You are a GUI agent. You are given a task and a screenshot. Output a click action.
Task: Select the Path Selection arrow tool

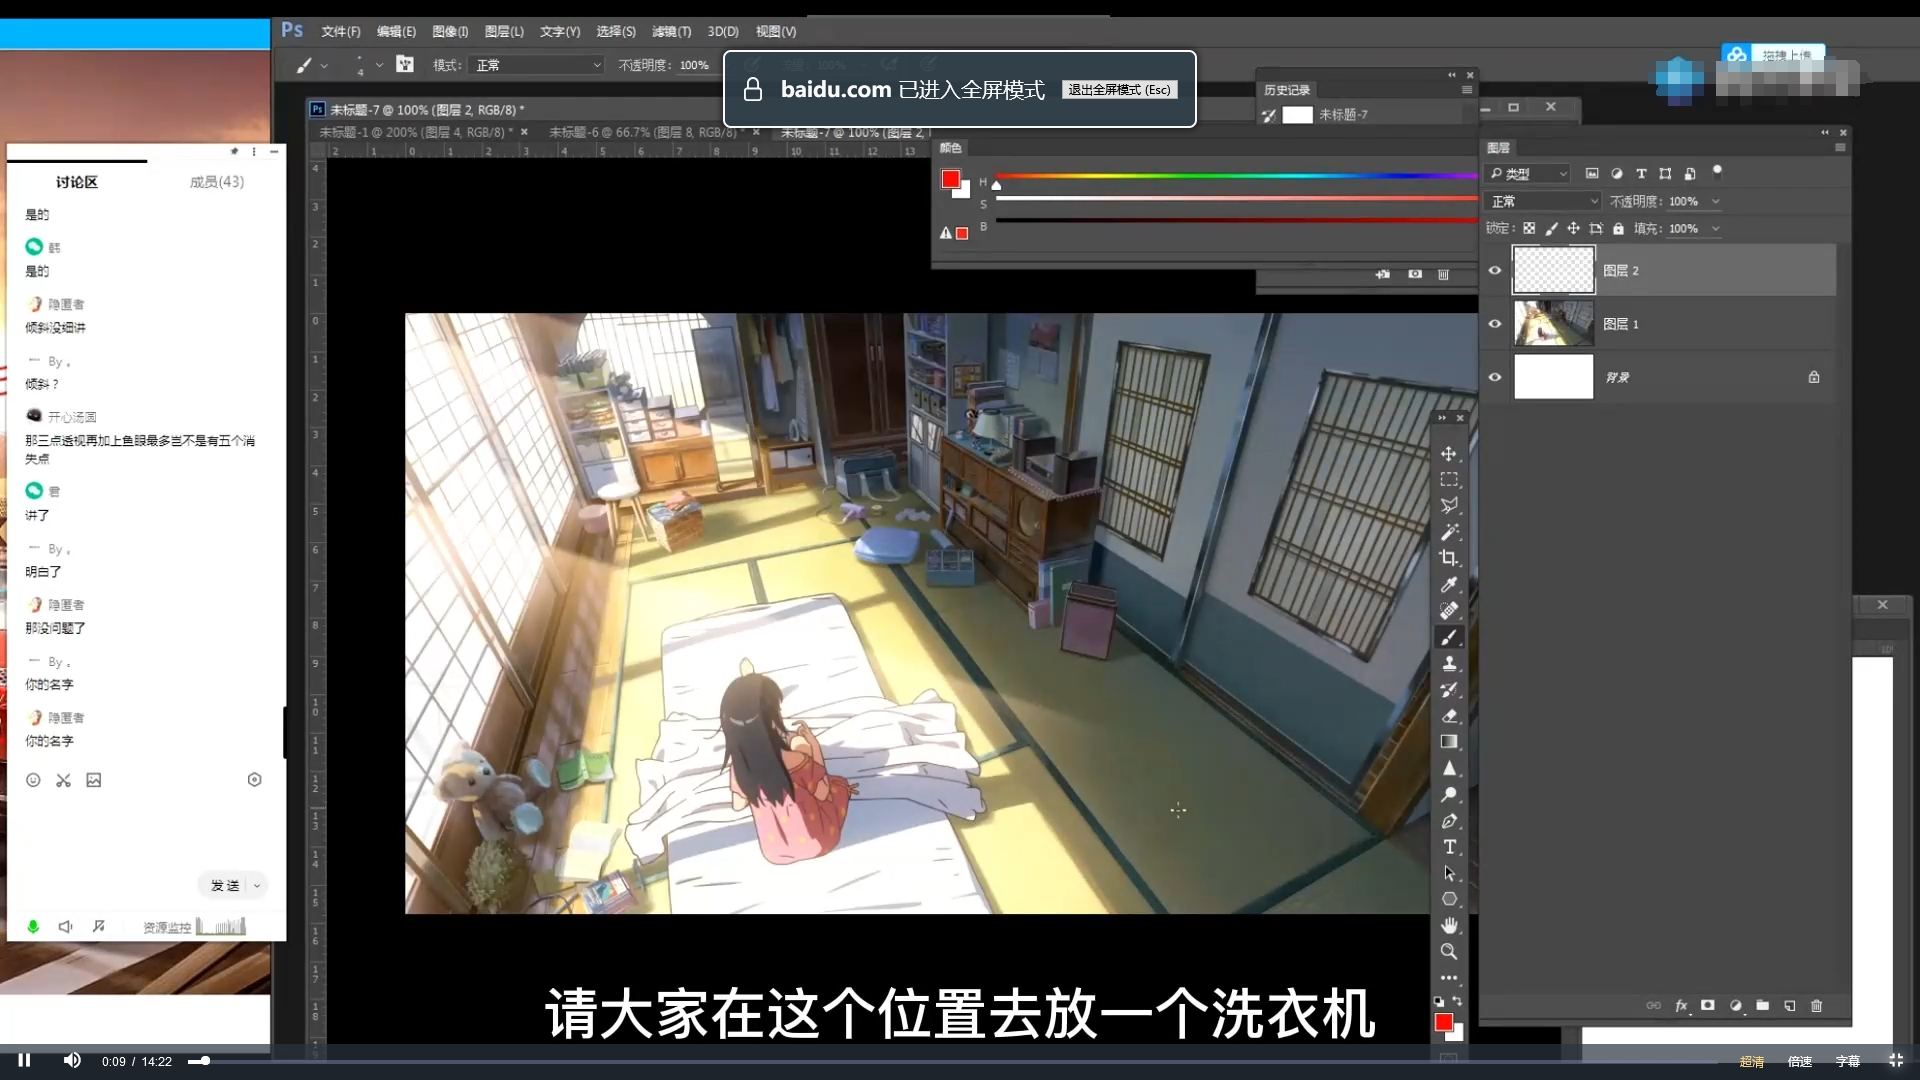coord(1448,873)
